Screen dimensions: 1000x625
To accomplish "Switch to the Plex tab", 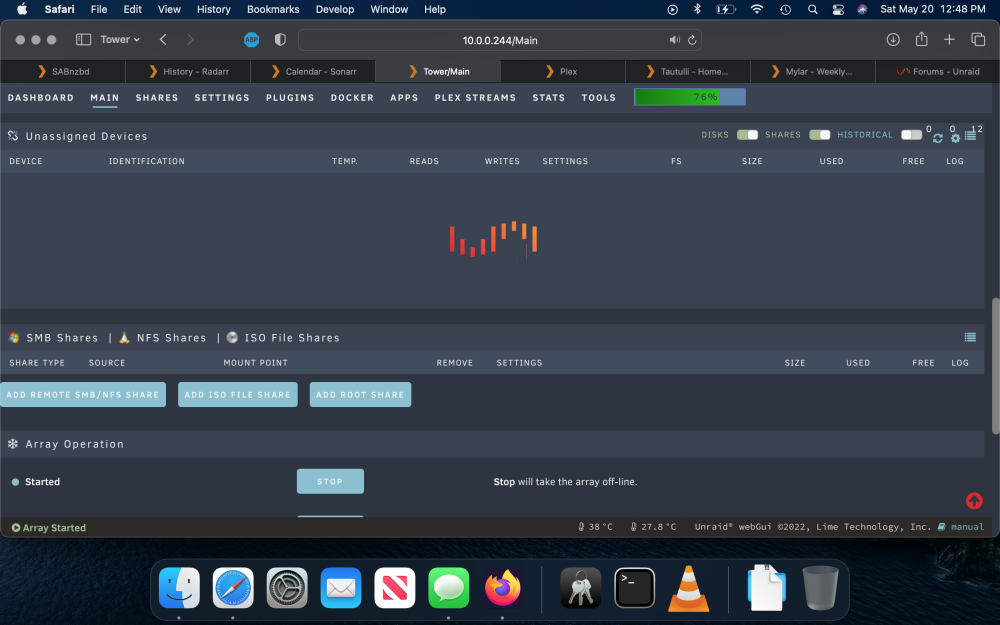I will coord(562,71).
